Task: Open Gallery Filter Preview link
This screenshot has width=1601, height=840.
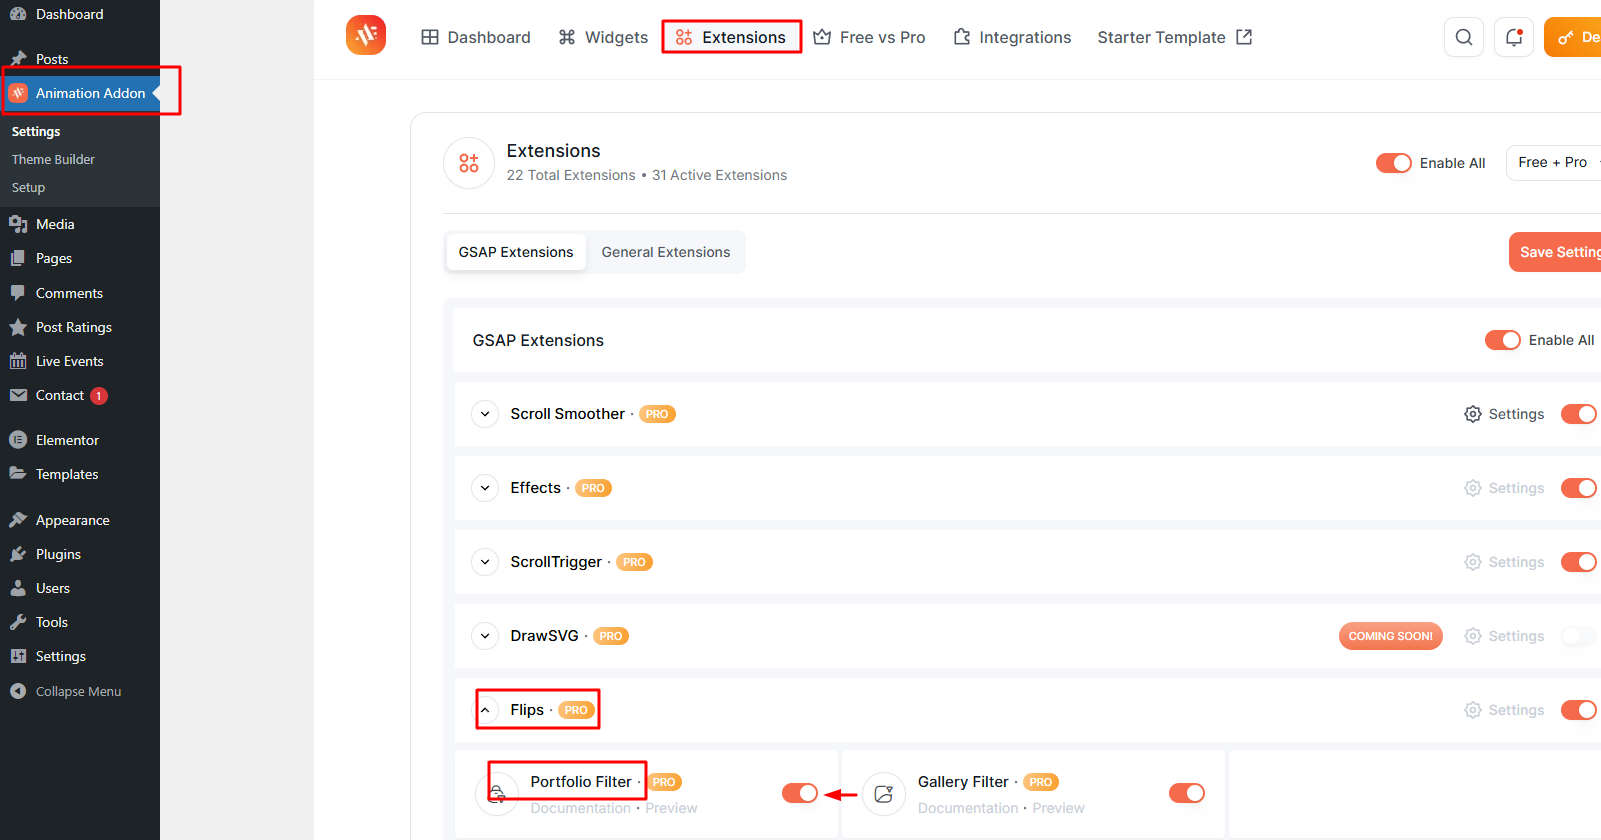Action: click(x=1058, y=808)
